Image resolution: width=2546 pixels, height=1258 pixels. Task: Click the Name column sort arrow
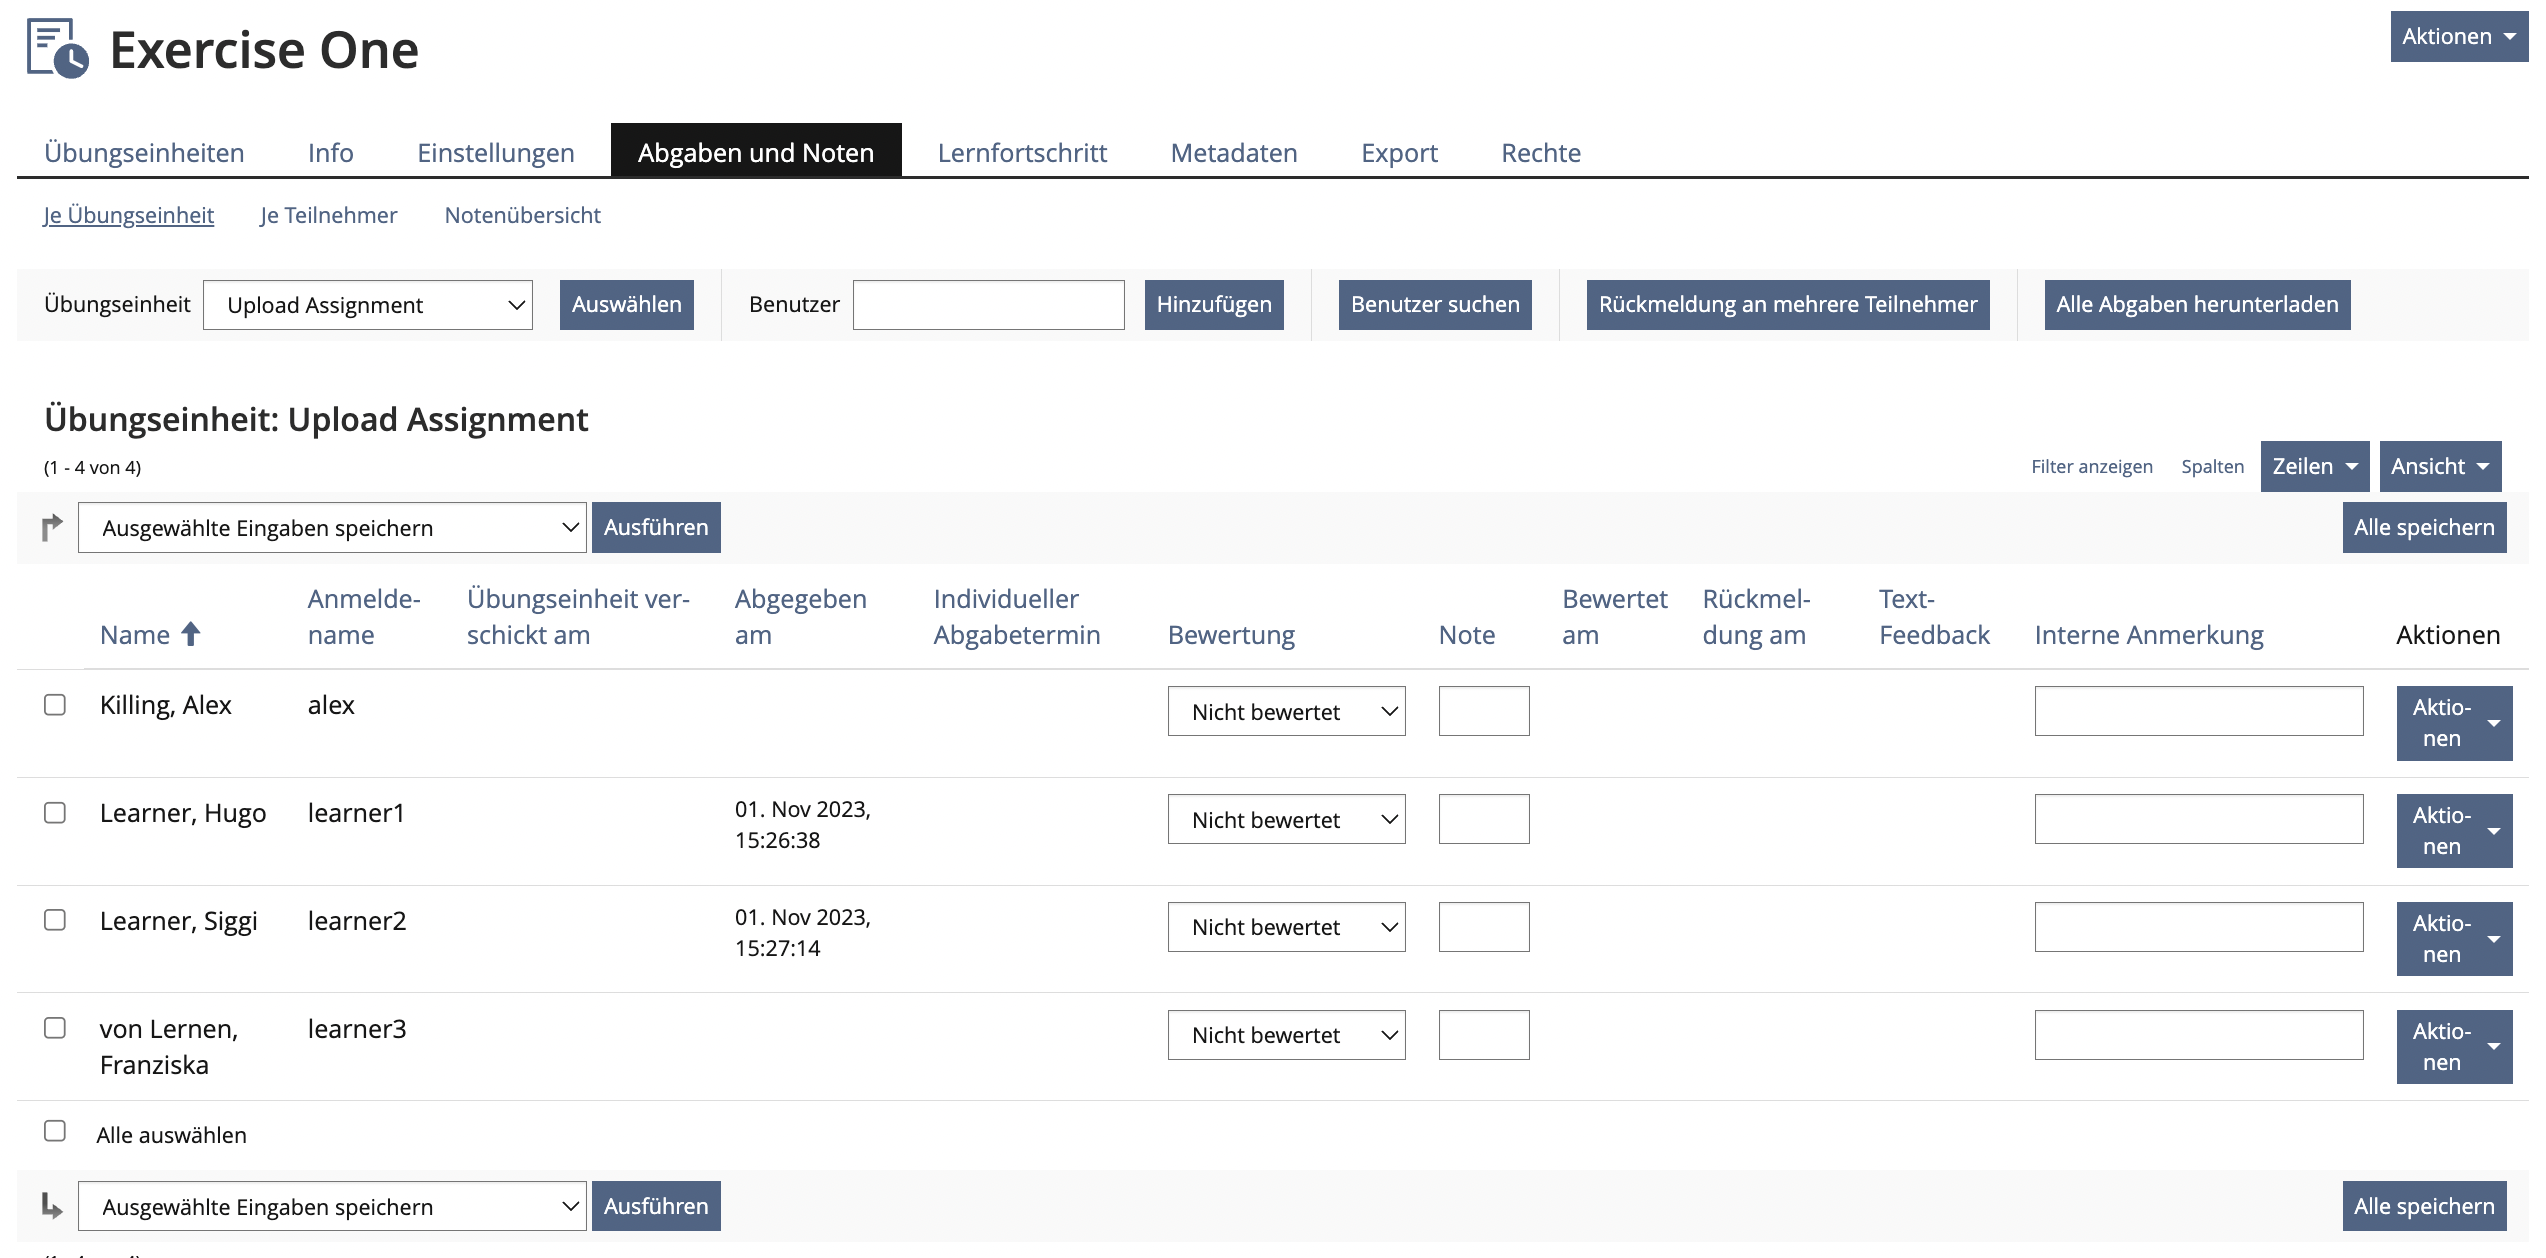tap(191, 634)
